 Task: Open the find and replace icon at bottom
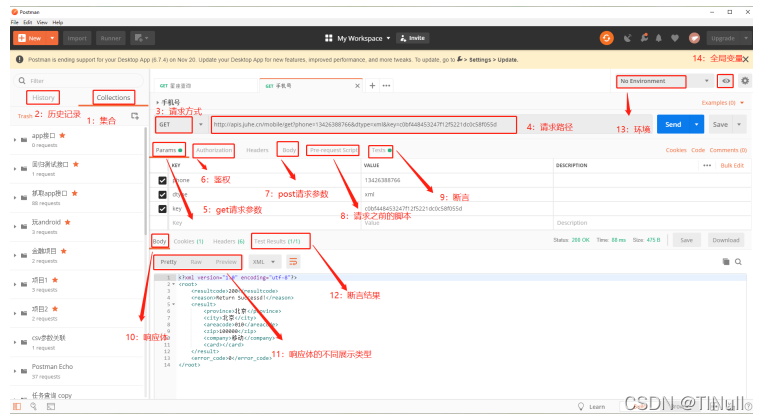tap(34, 406)
